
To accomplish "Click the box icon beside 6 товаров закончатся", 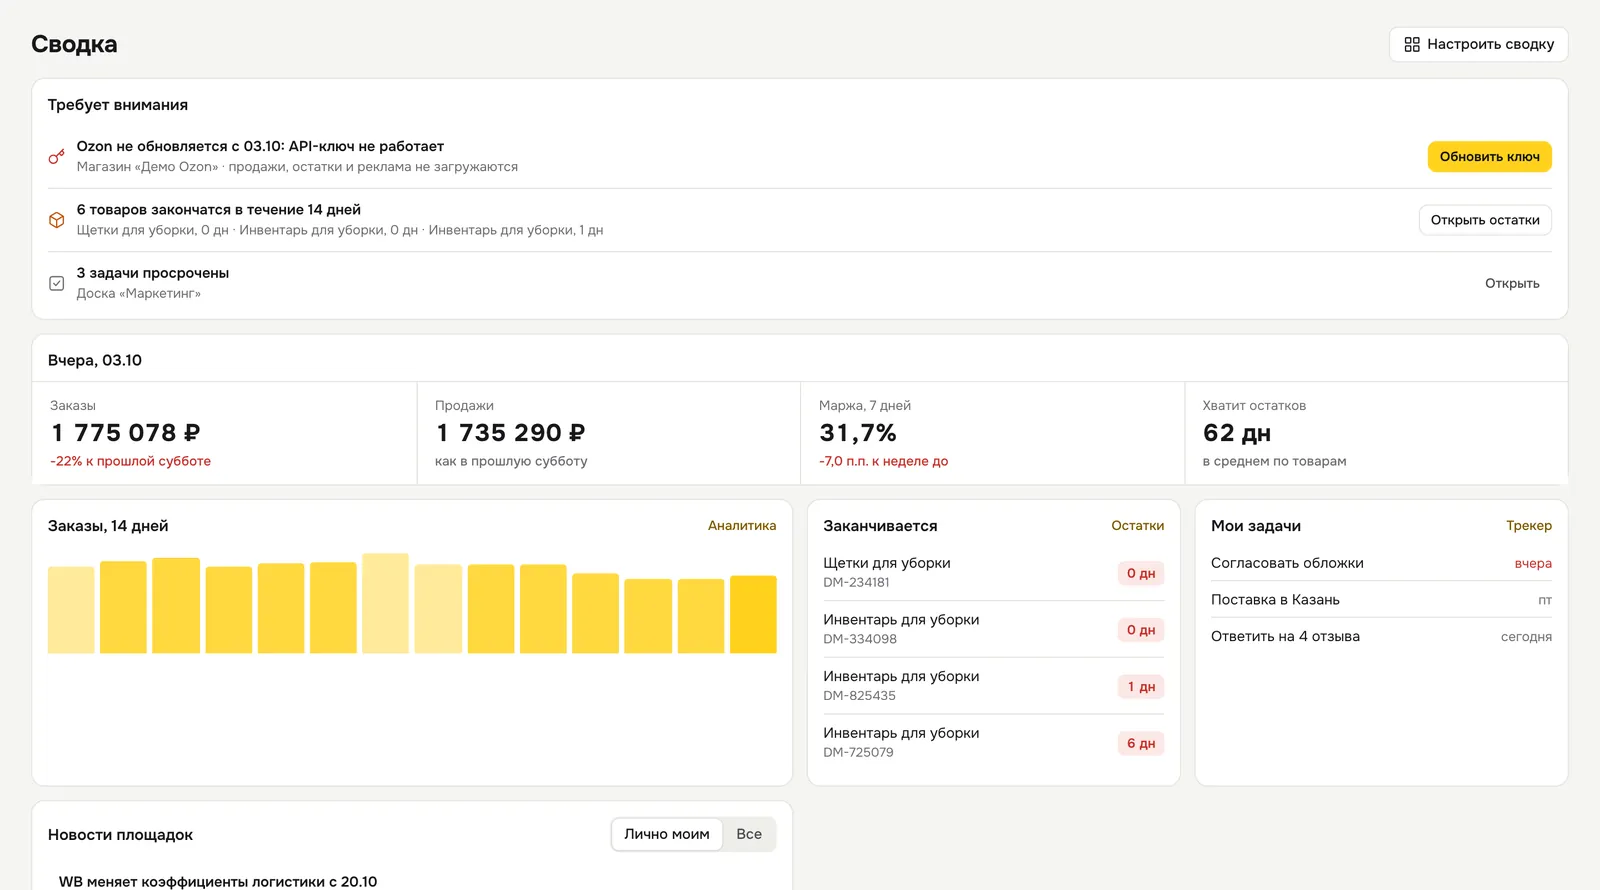I will (x=57, y=220).
